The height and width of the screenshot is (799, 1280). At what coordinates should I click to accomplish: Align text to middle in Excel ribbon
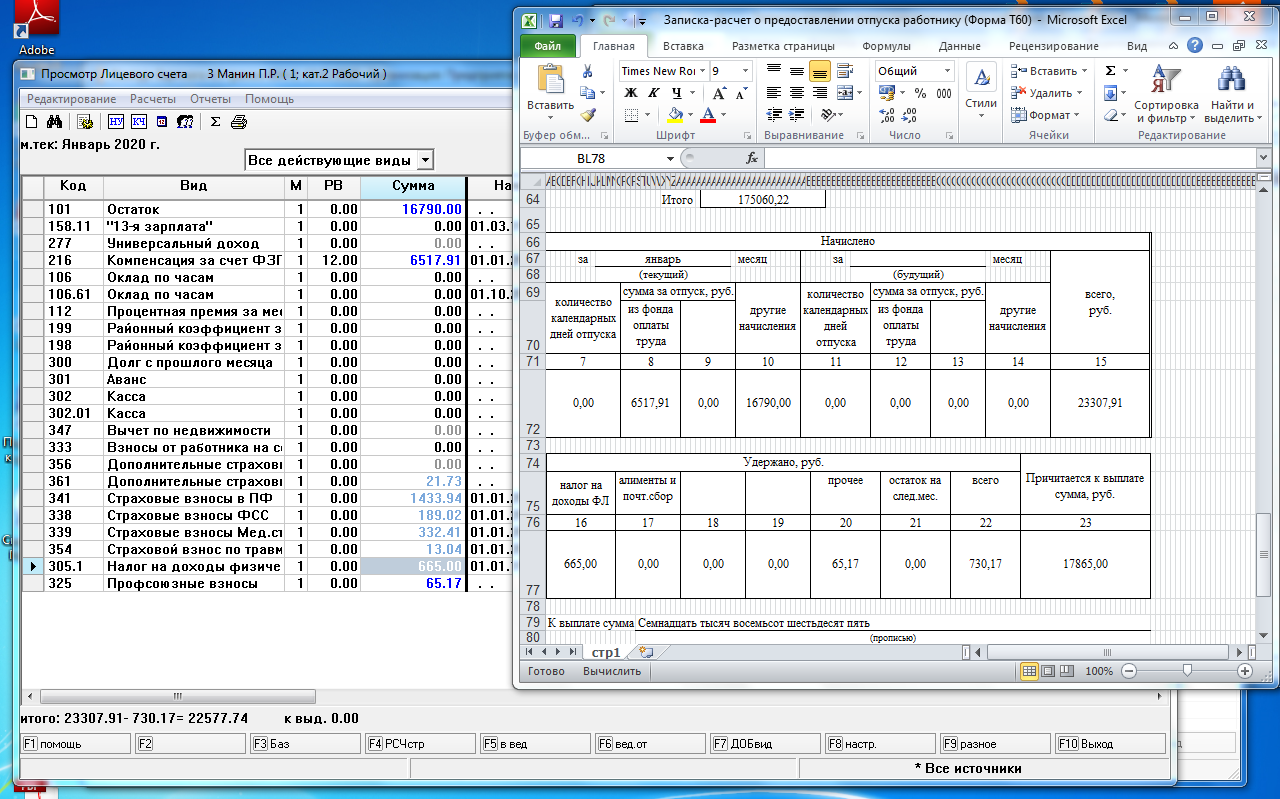pos(797,71)
